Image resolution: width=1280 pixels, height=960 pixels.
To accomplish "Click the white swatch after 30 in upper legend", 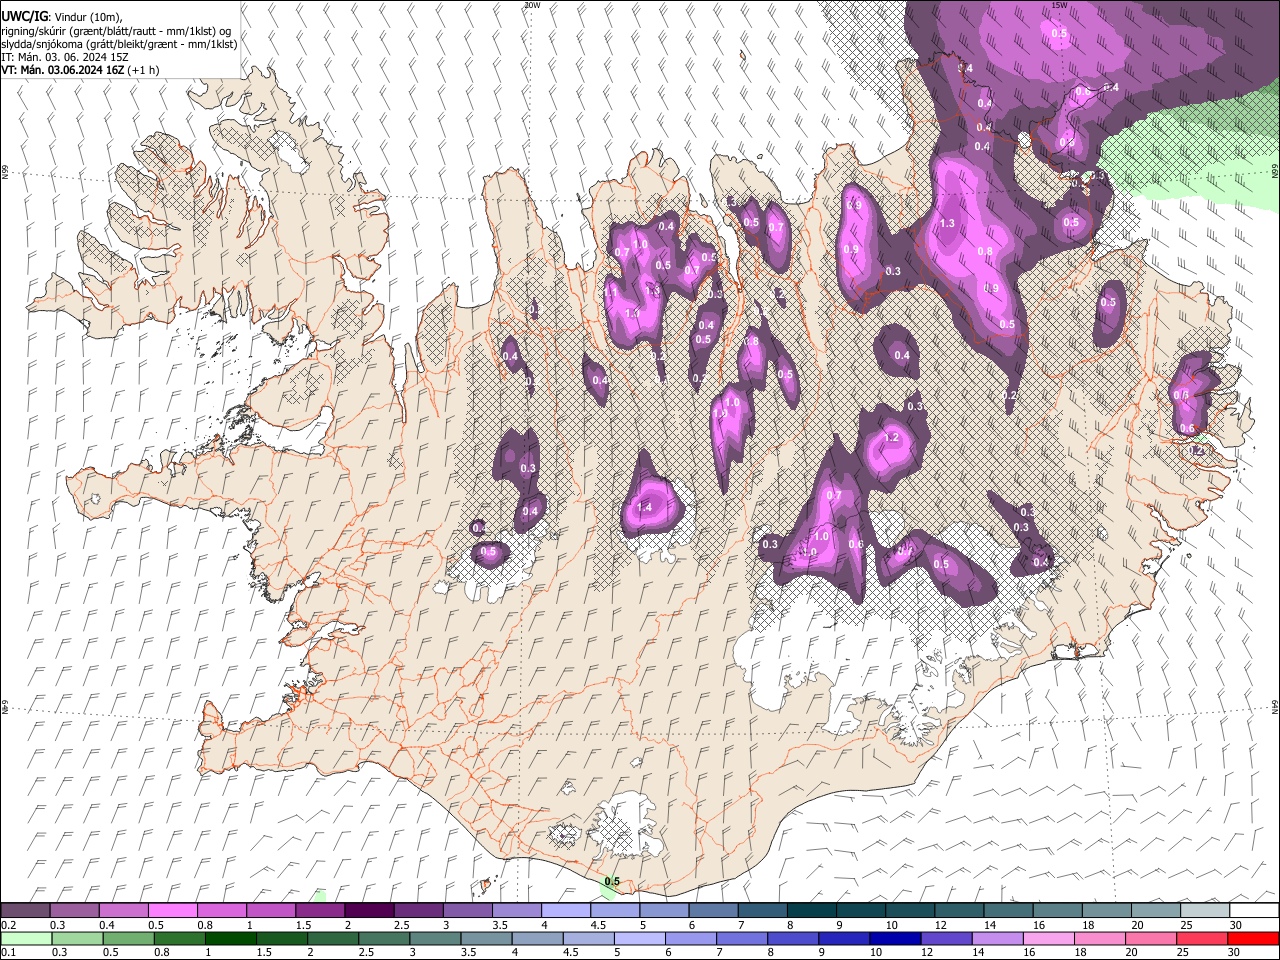I will [1254, 910].
